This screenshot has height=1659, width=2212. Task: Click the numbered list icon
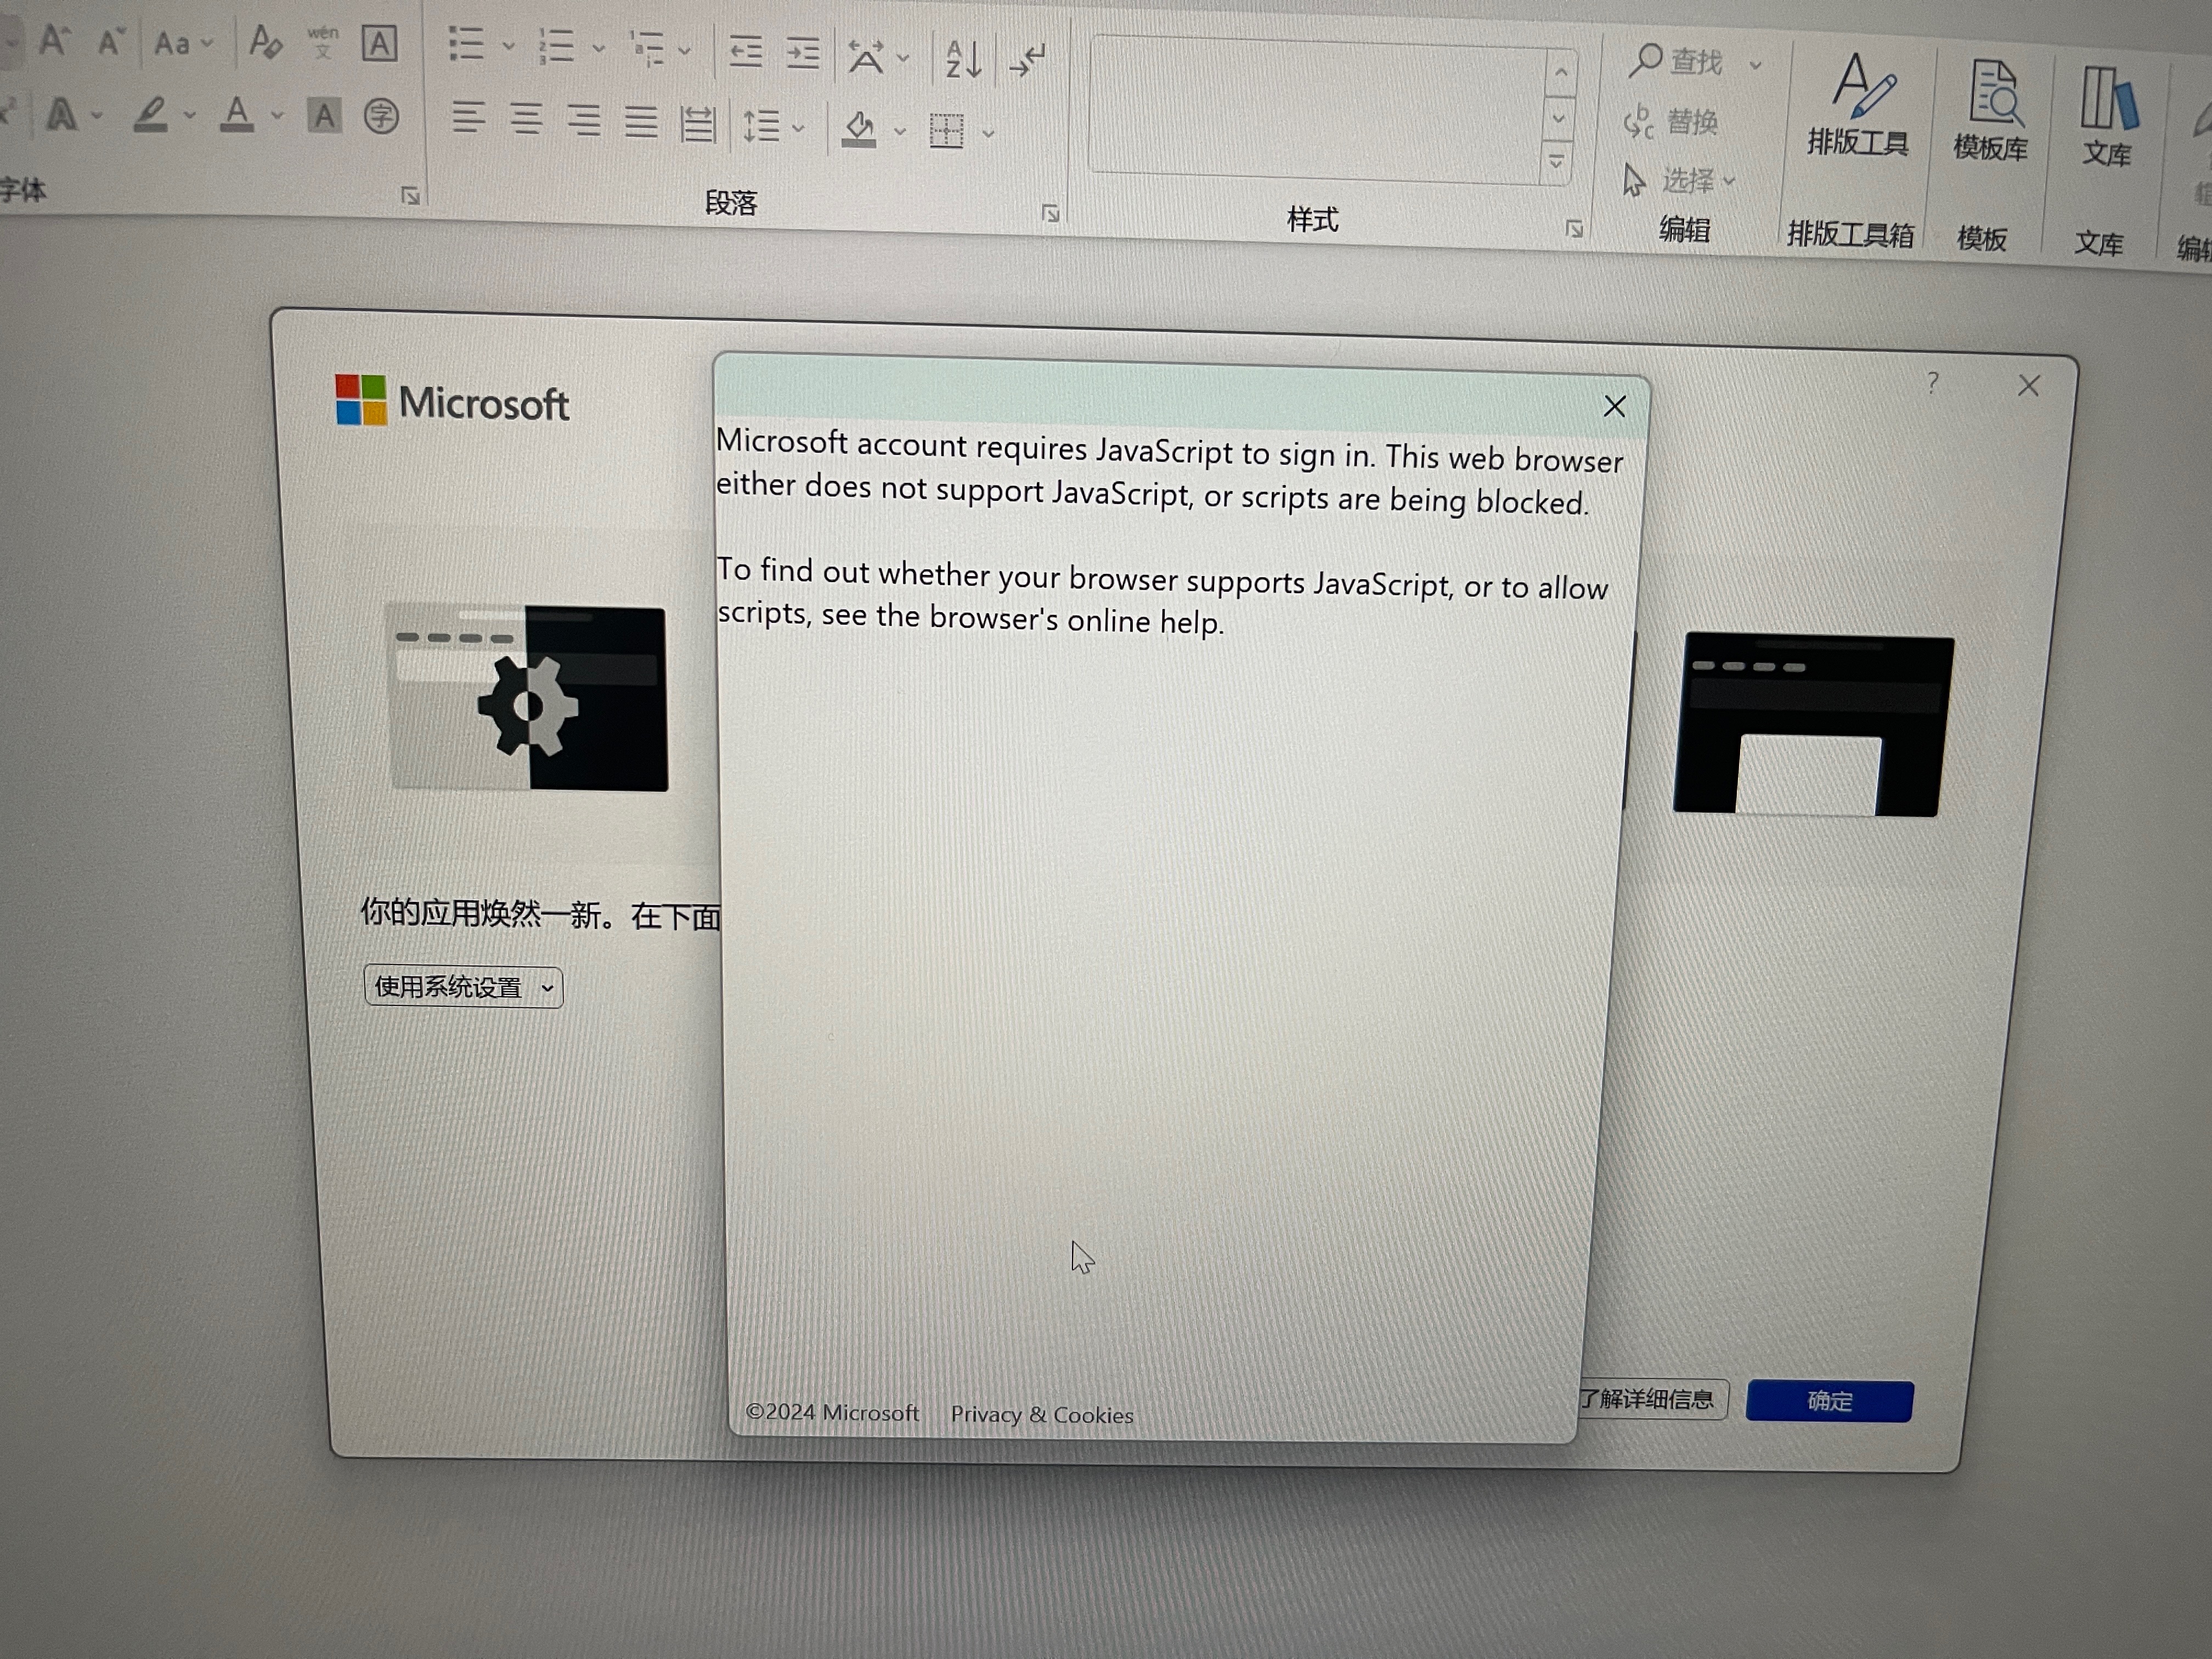(556, 46)
